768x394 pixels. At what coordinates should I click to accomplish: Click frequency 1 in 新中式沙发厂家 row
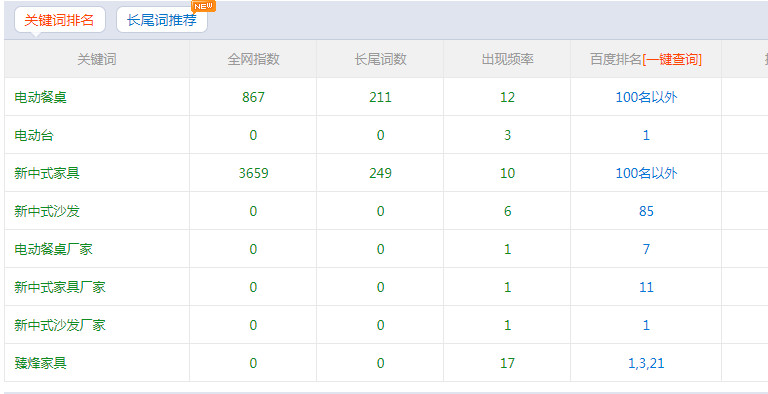click(507, 325)
